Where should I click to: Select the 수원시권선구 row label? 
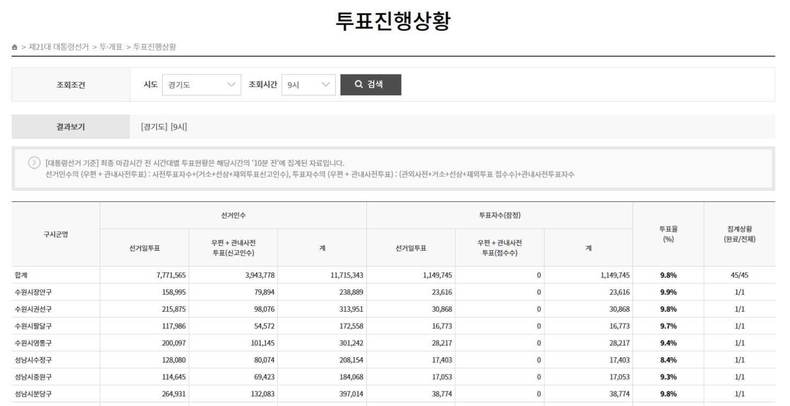(x=33, y=309)
